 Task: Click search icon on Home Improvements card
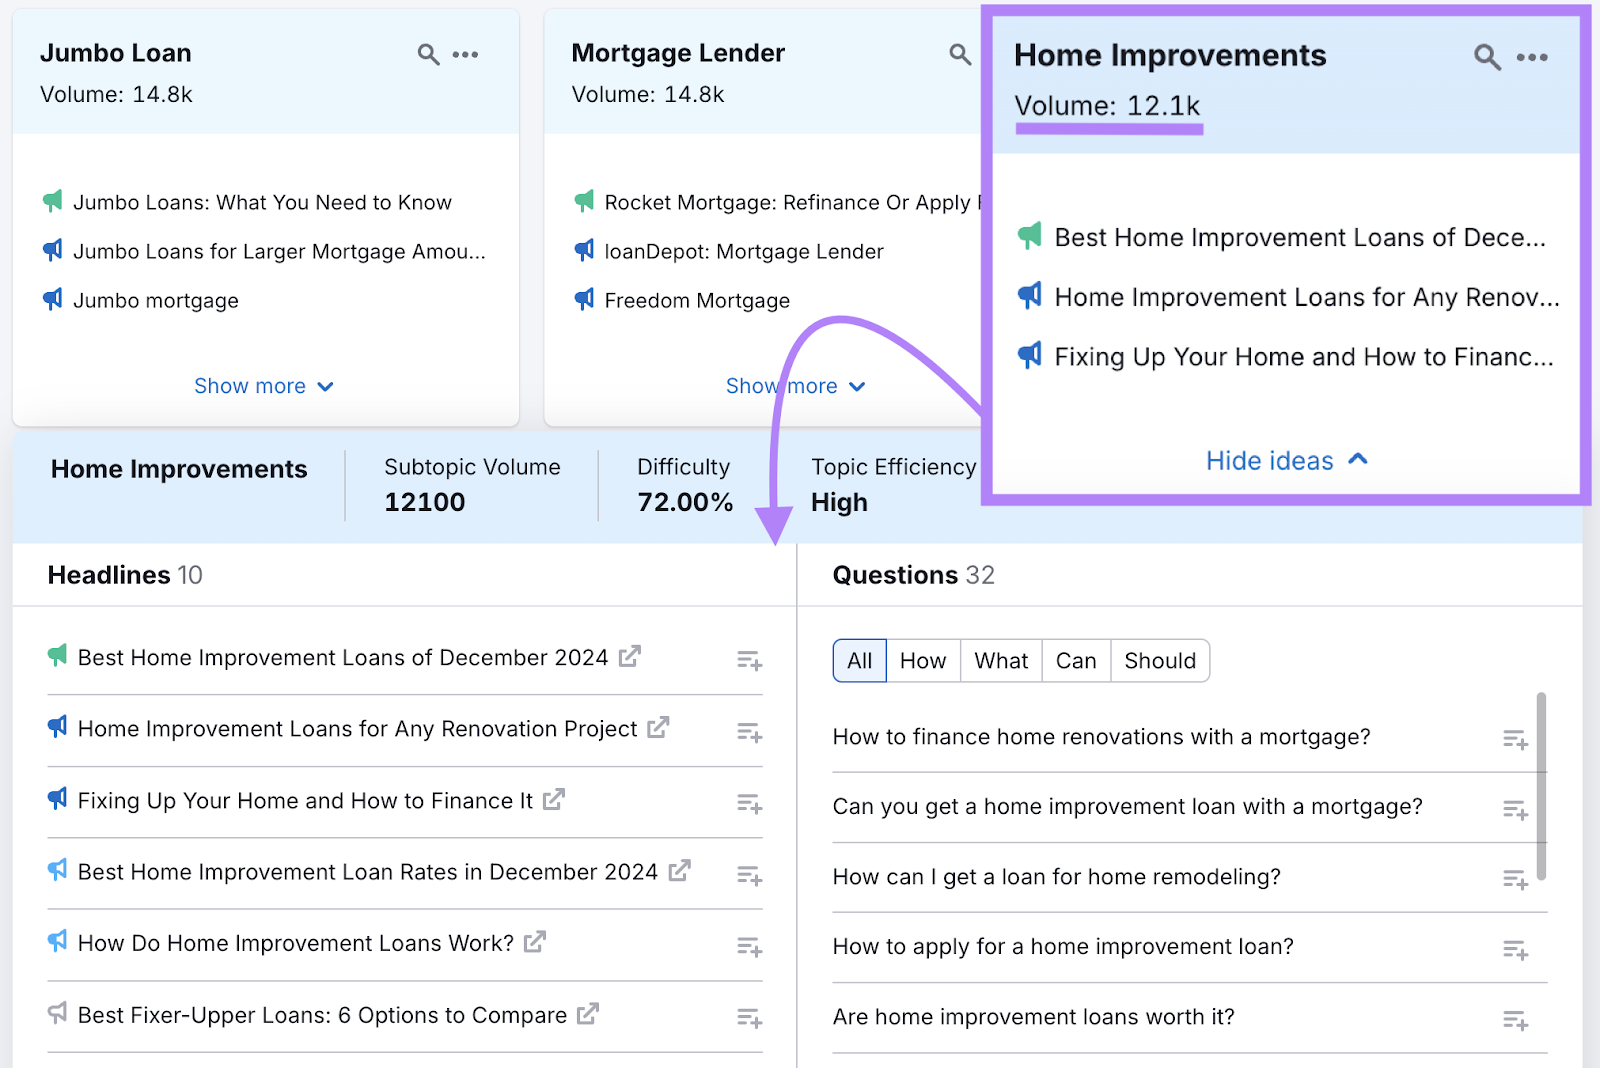(x=1487, y=57)
